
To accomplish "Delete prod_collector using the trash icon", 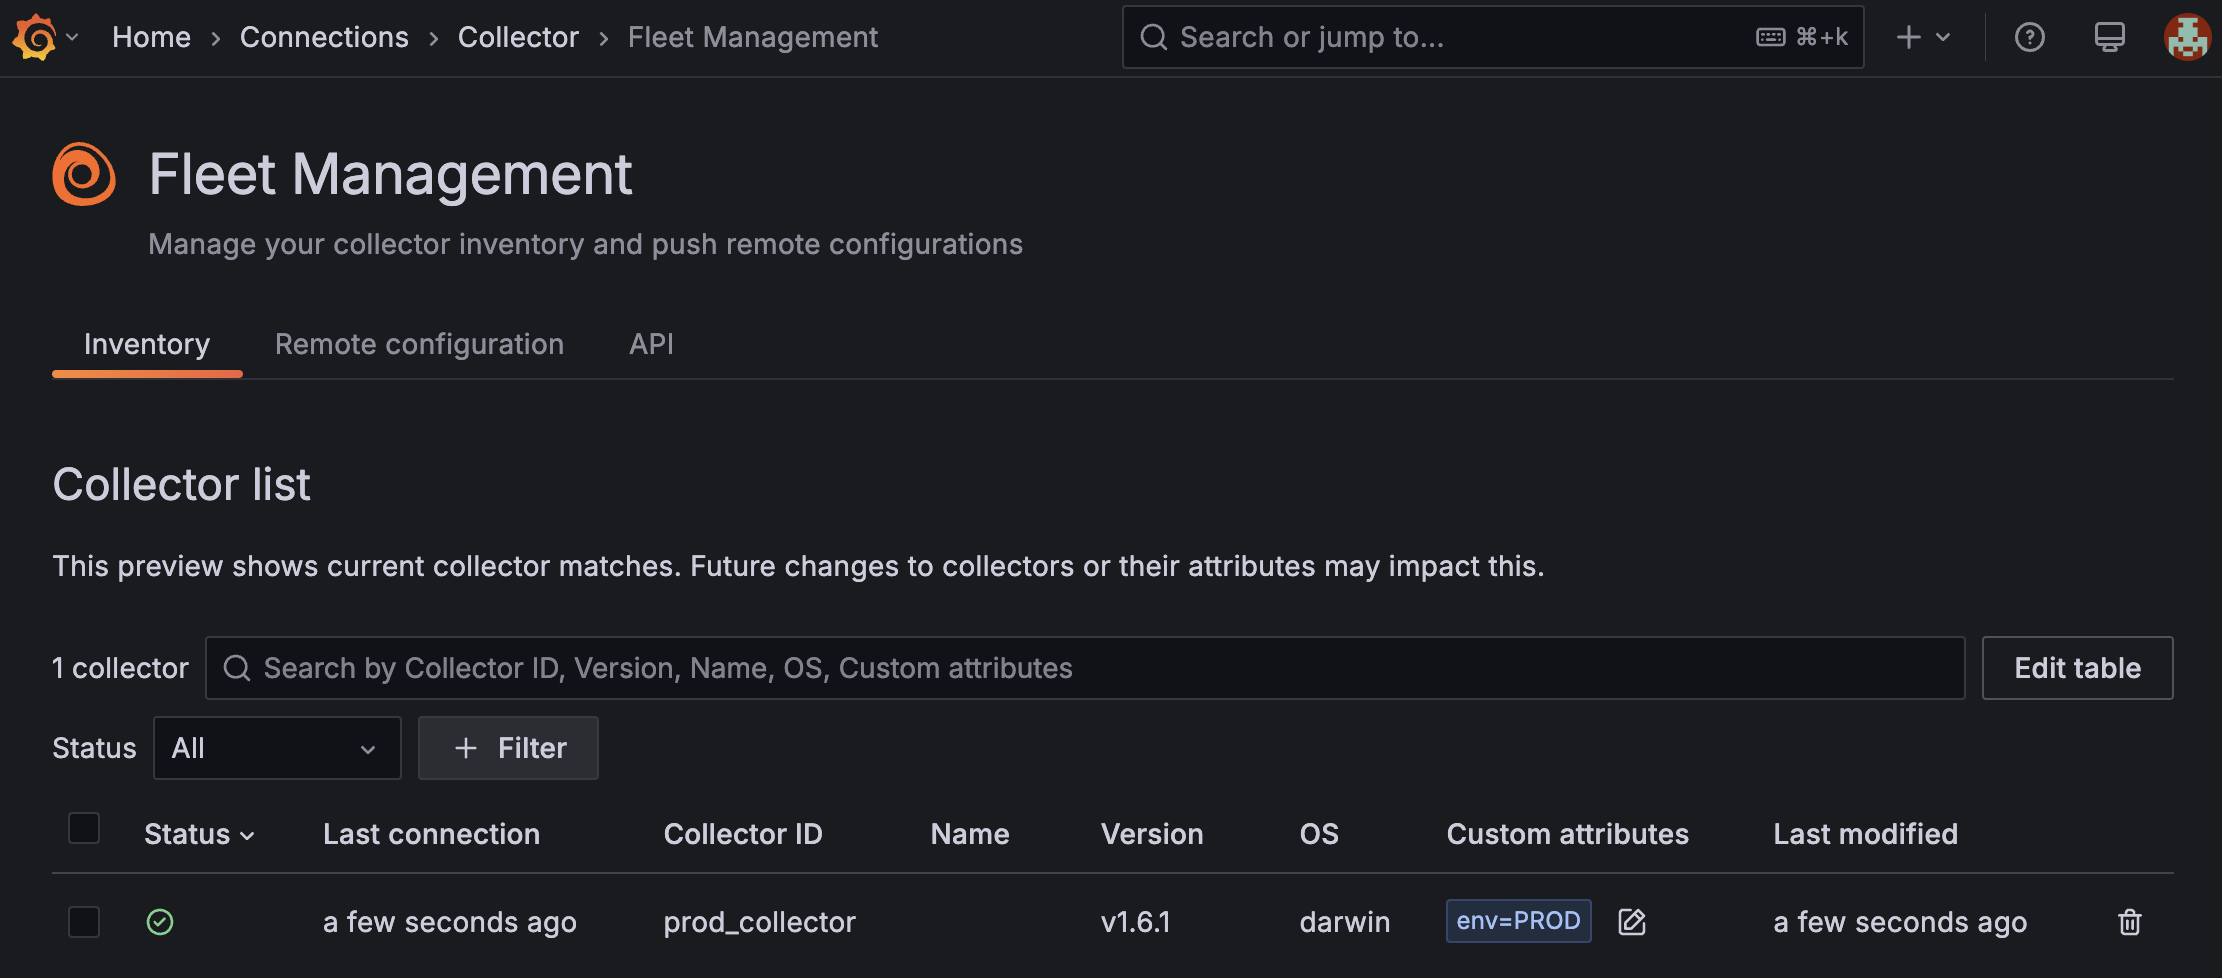I will 2128,922.
